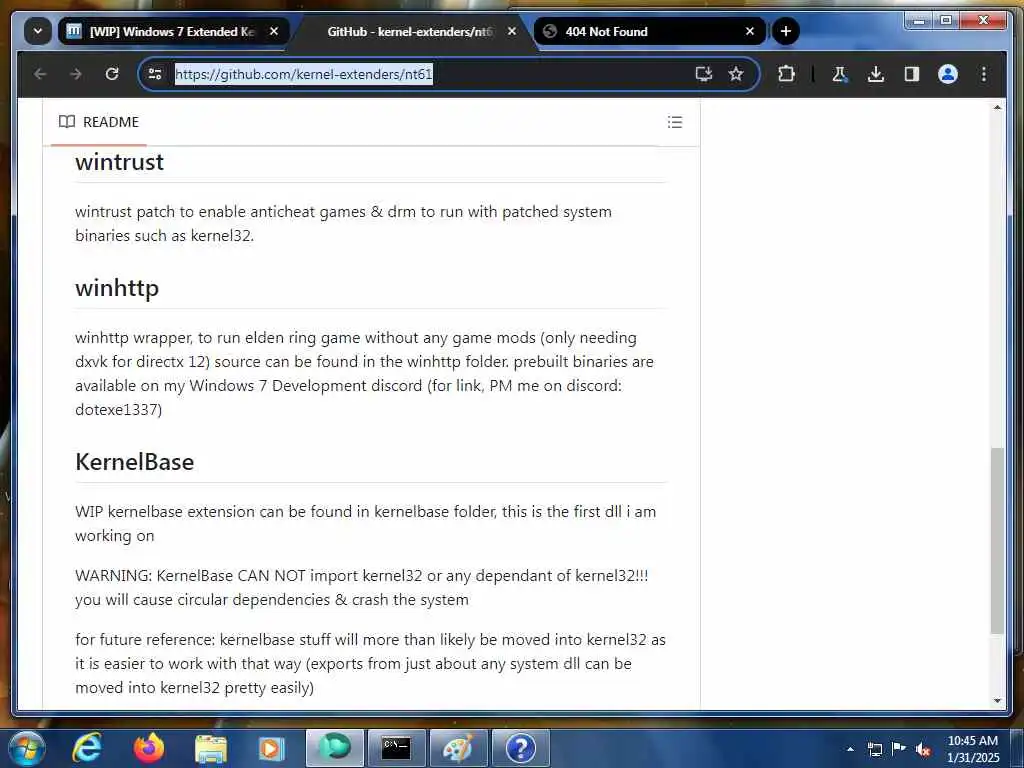Select the README tab

coord(99,122)
